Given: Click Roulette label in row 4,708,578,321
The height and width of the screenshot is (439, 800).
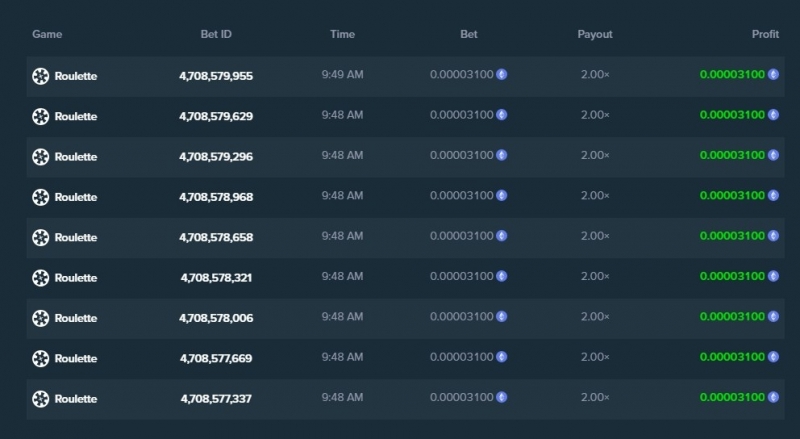Looking at the screenshot, I should pos(76,278).
